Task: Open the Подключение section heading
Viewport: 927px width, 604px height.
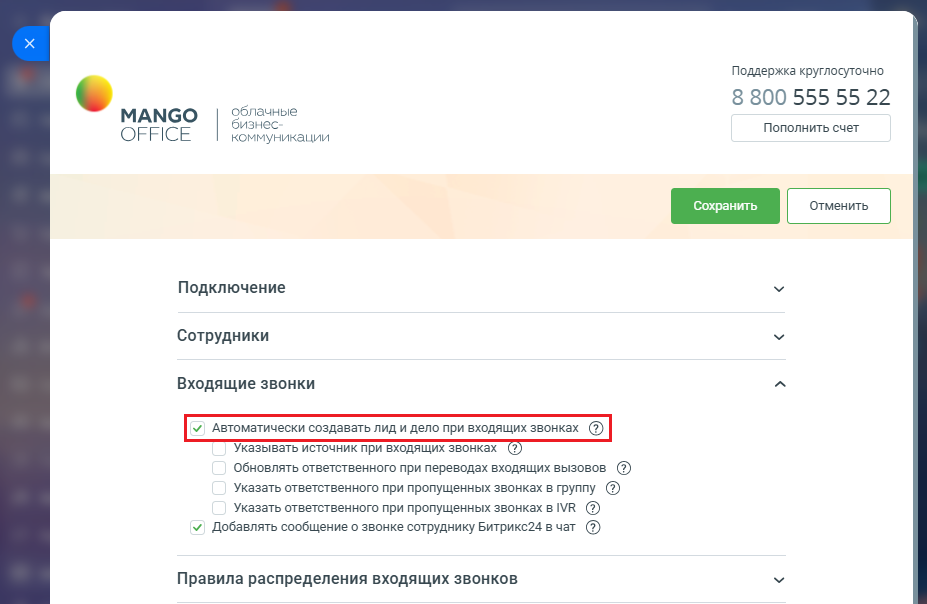Action: (x=232, y=288)
